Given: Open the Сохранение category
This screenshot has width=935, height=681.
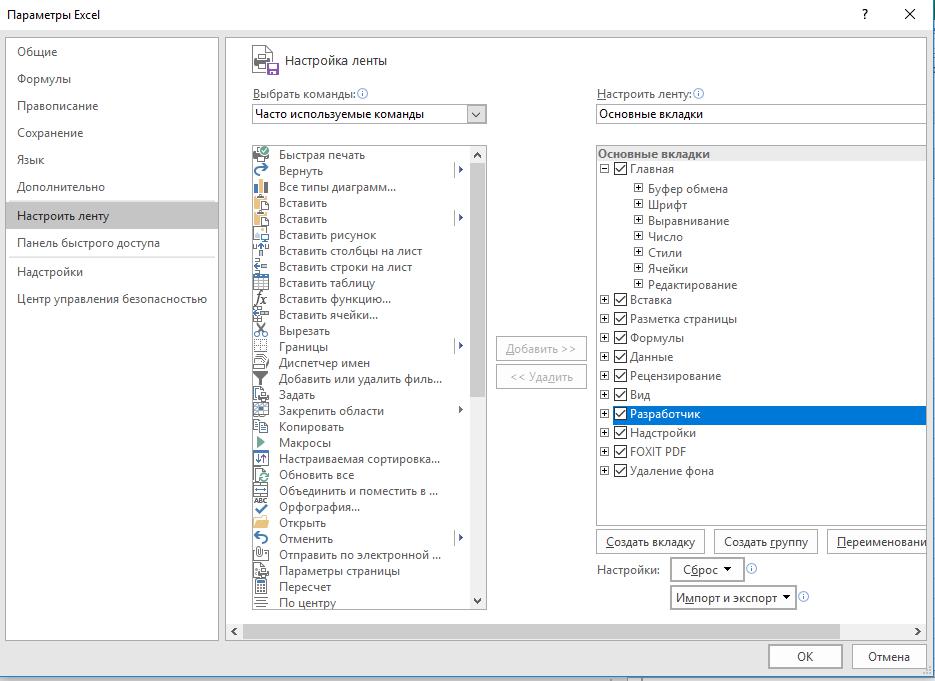Looking at the screenshot, I should tap(112, 133).
